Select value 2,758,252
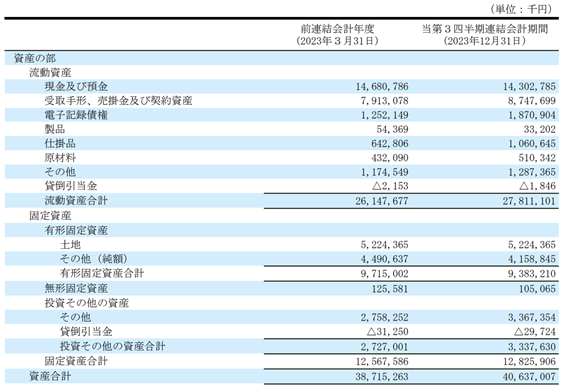 click(x=384, y=317)
